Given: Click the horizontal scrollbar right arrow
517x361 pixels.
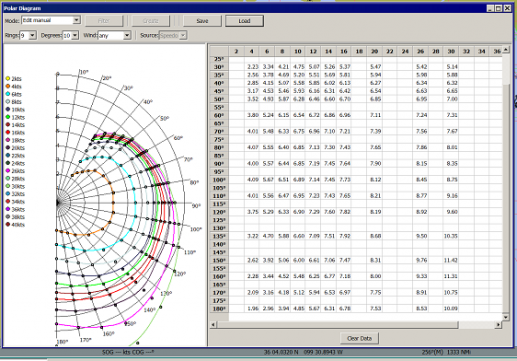Looking at the screenshot, I should (498, 324).
